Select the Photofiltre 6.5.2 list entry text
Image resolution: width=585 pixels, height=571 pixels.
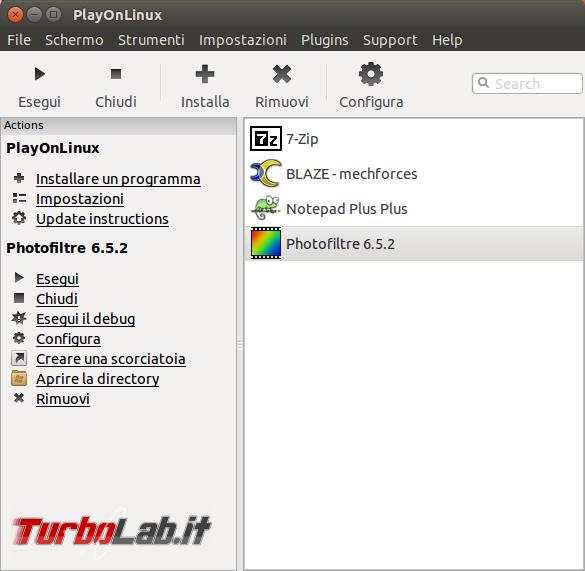pyautogui.click(x=340, y=243)
